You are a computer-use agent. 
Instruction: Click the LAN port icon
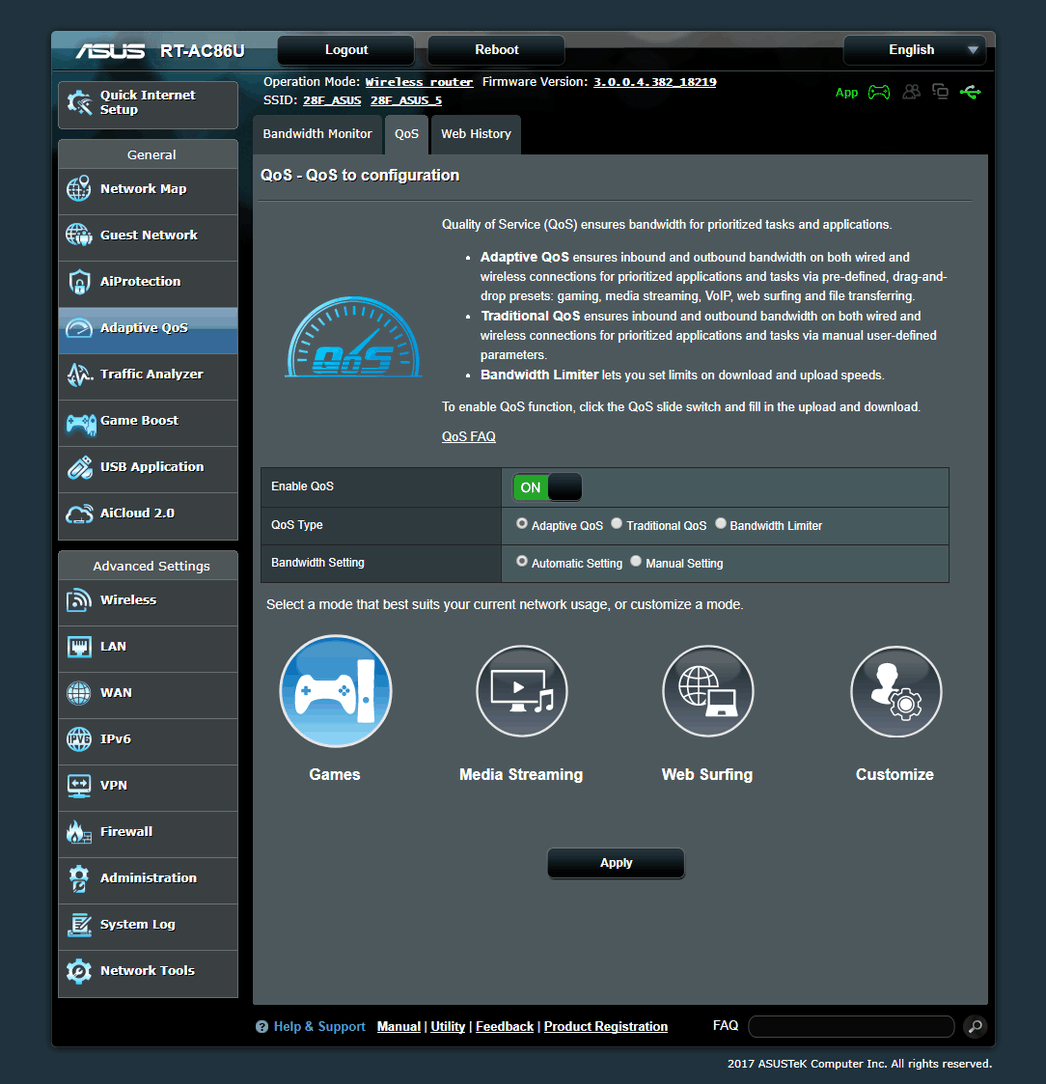[x=79, y=647]
